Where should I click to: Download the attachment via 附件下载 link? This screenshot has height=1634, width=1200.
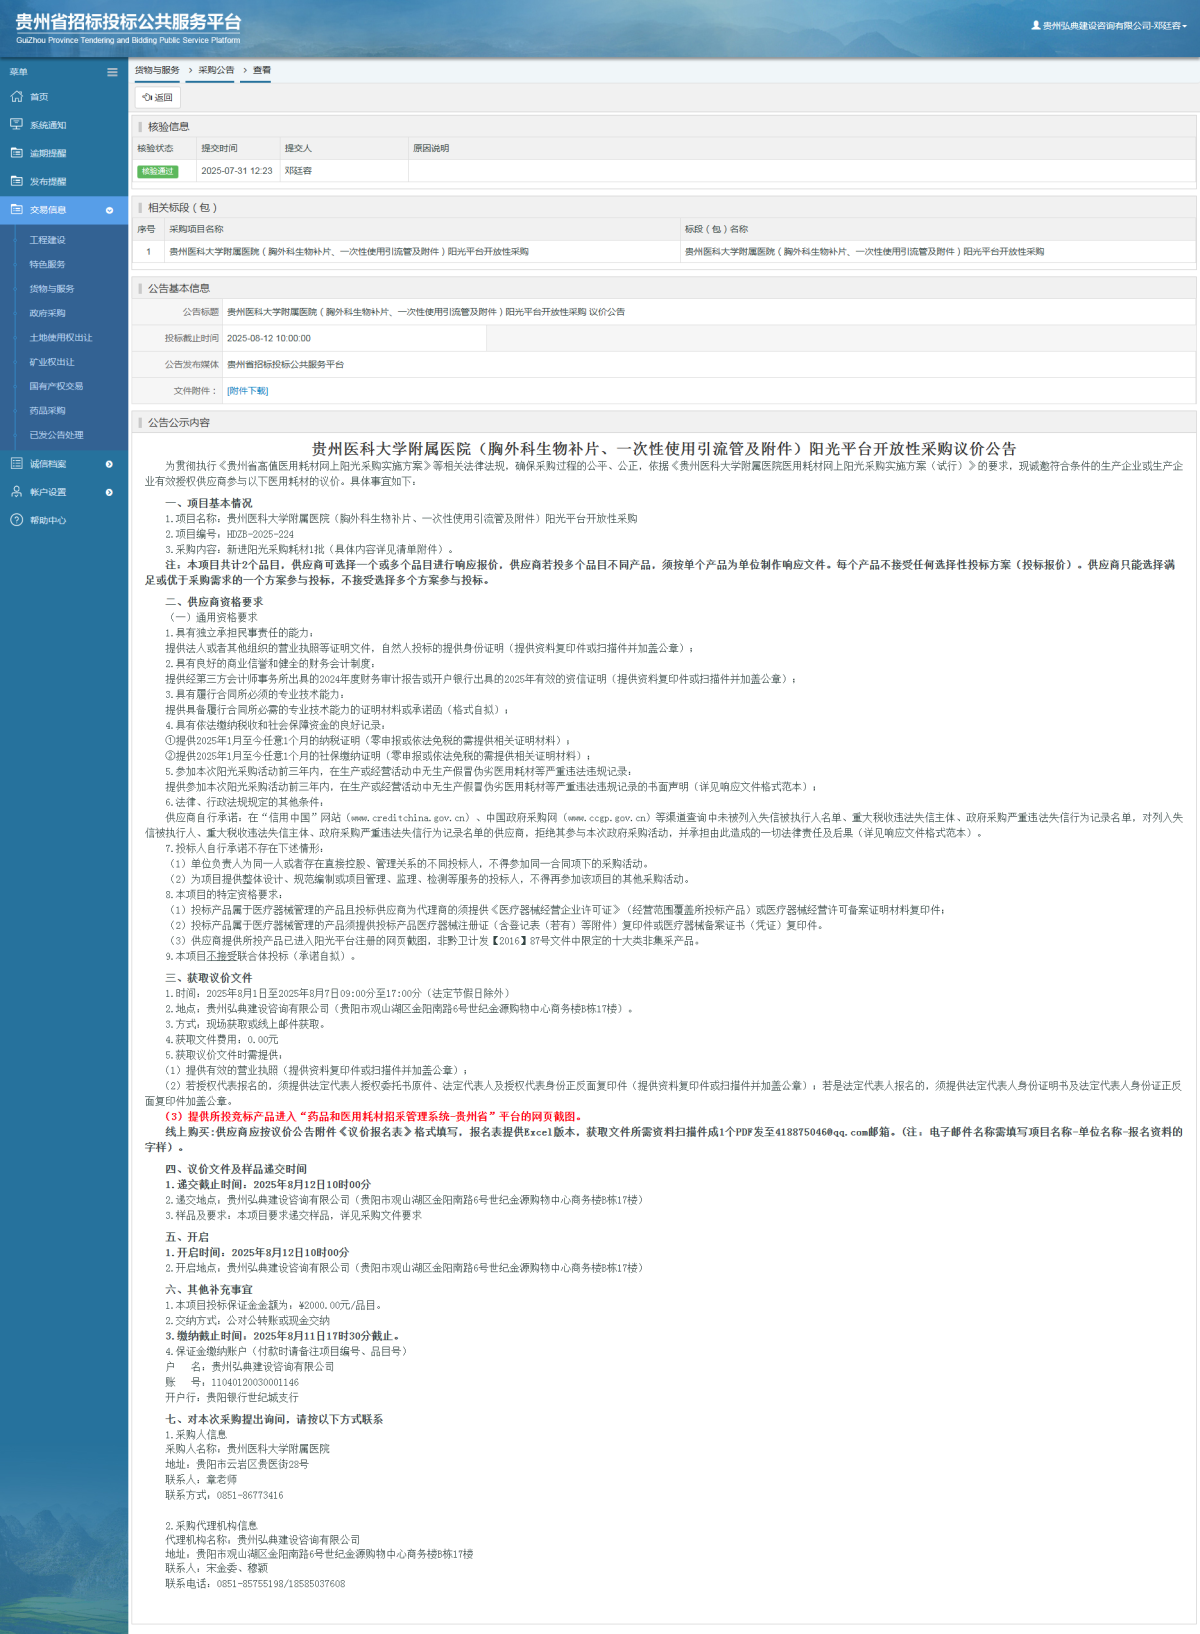coord(247,391)
